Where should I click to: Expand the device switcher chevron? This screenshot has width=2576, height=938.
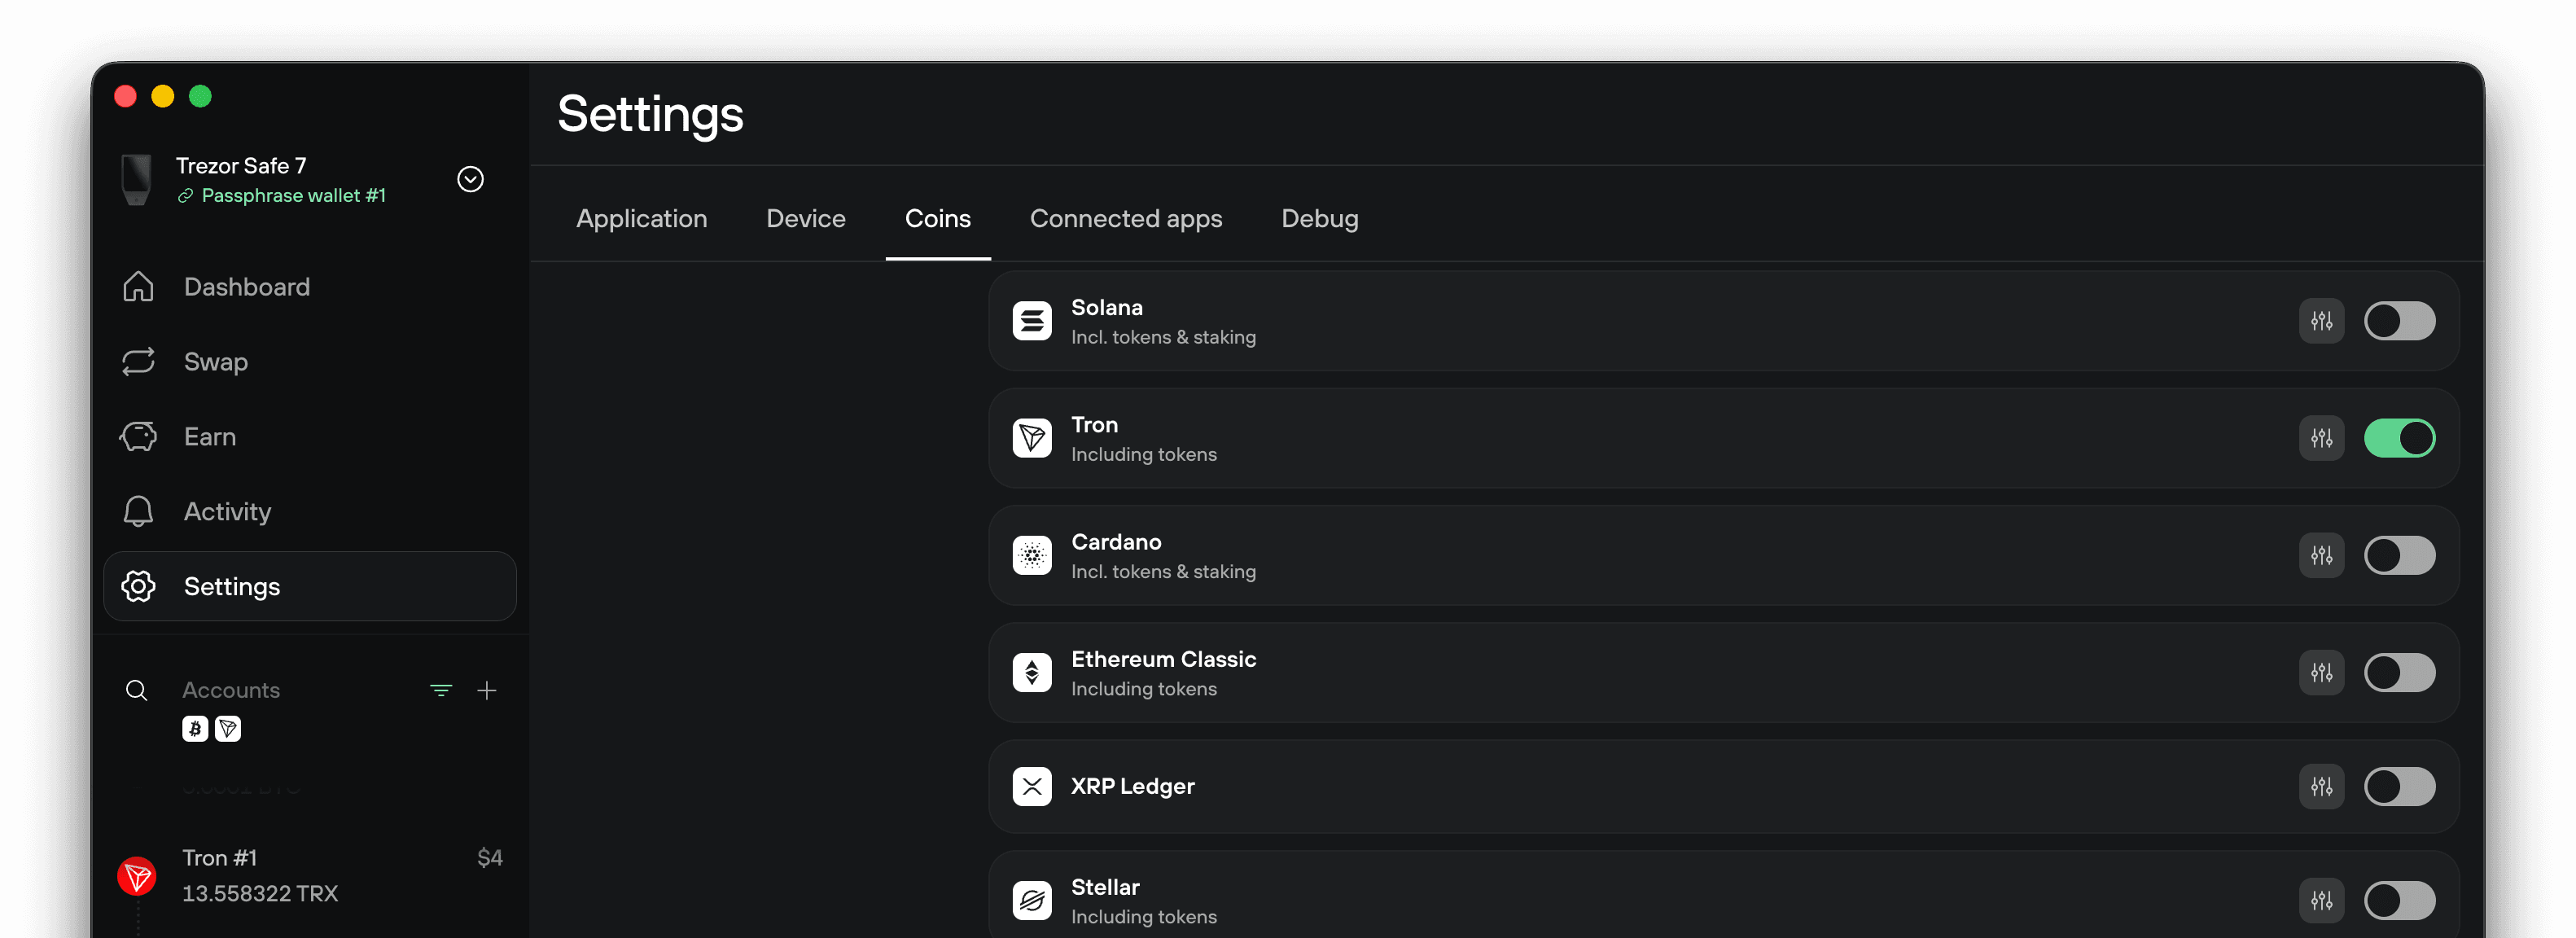470,179
